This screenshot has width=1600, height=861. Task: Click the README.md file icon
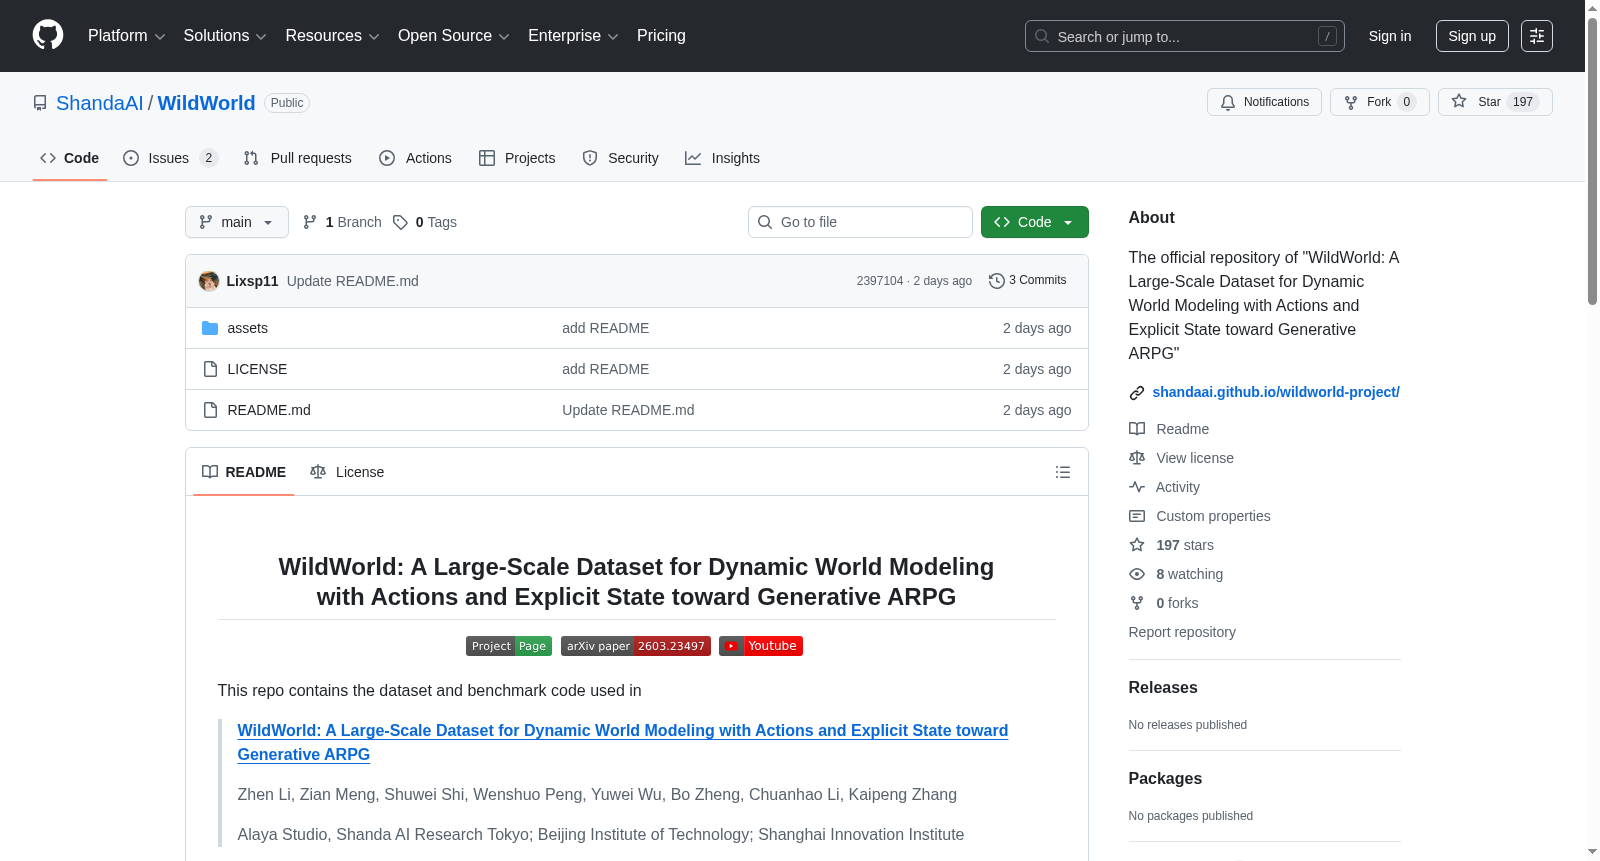click(x=210, y=410)
